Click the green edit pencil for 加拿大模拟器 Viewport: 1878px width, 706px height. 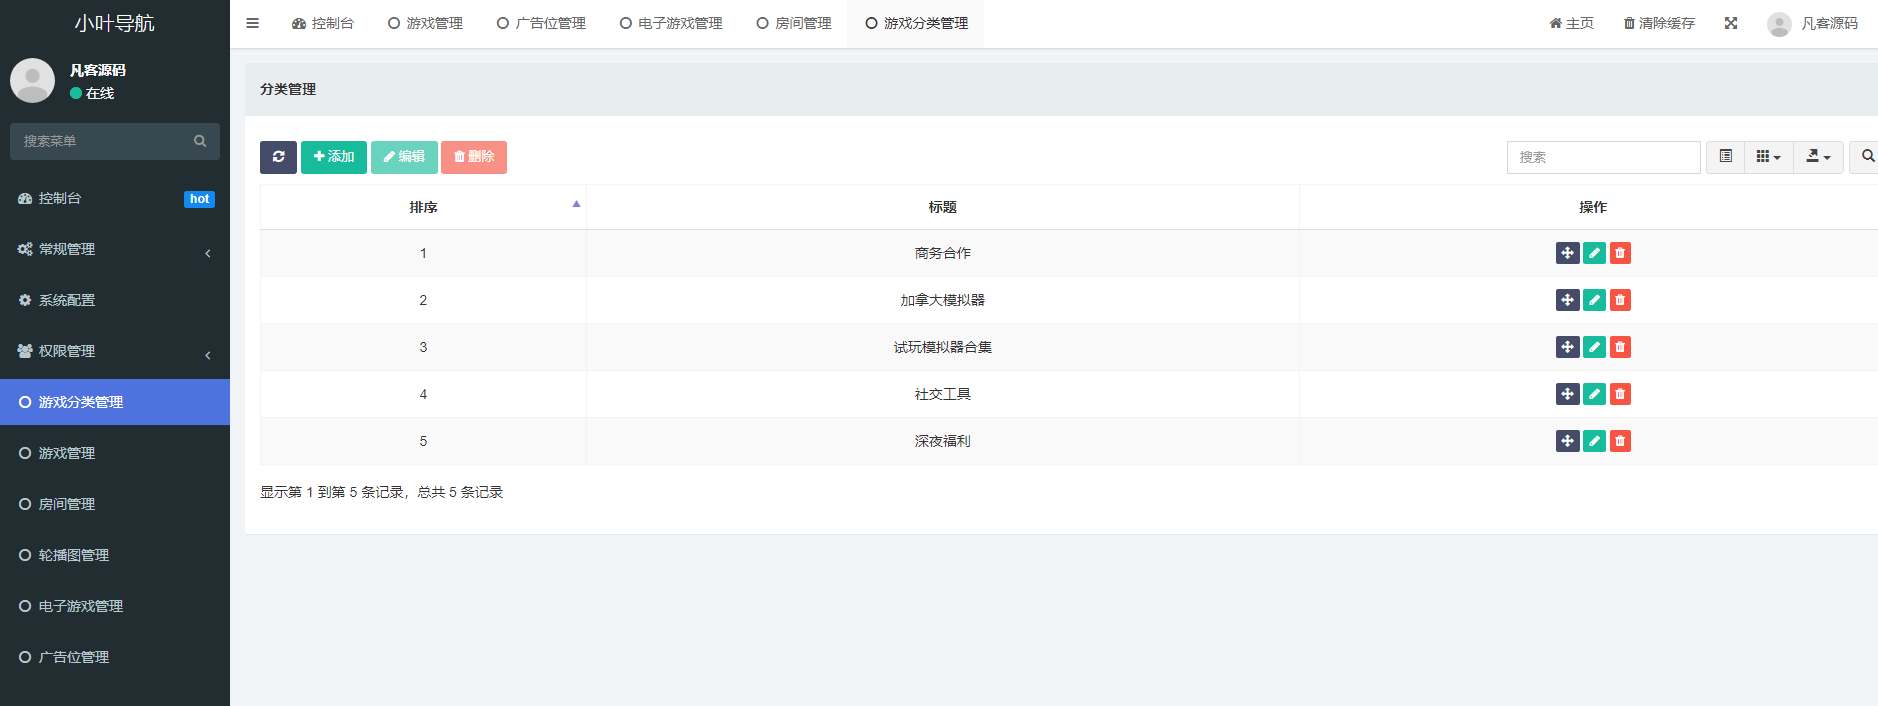point(1594,300)
